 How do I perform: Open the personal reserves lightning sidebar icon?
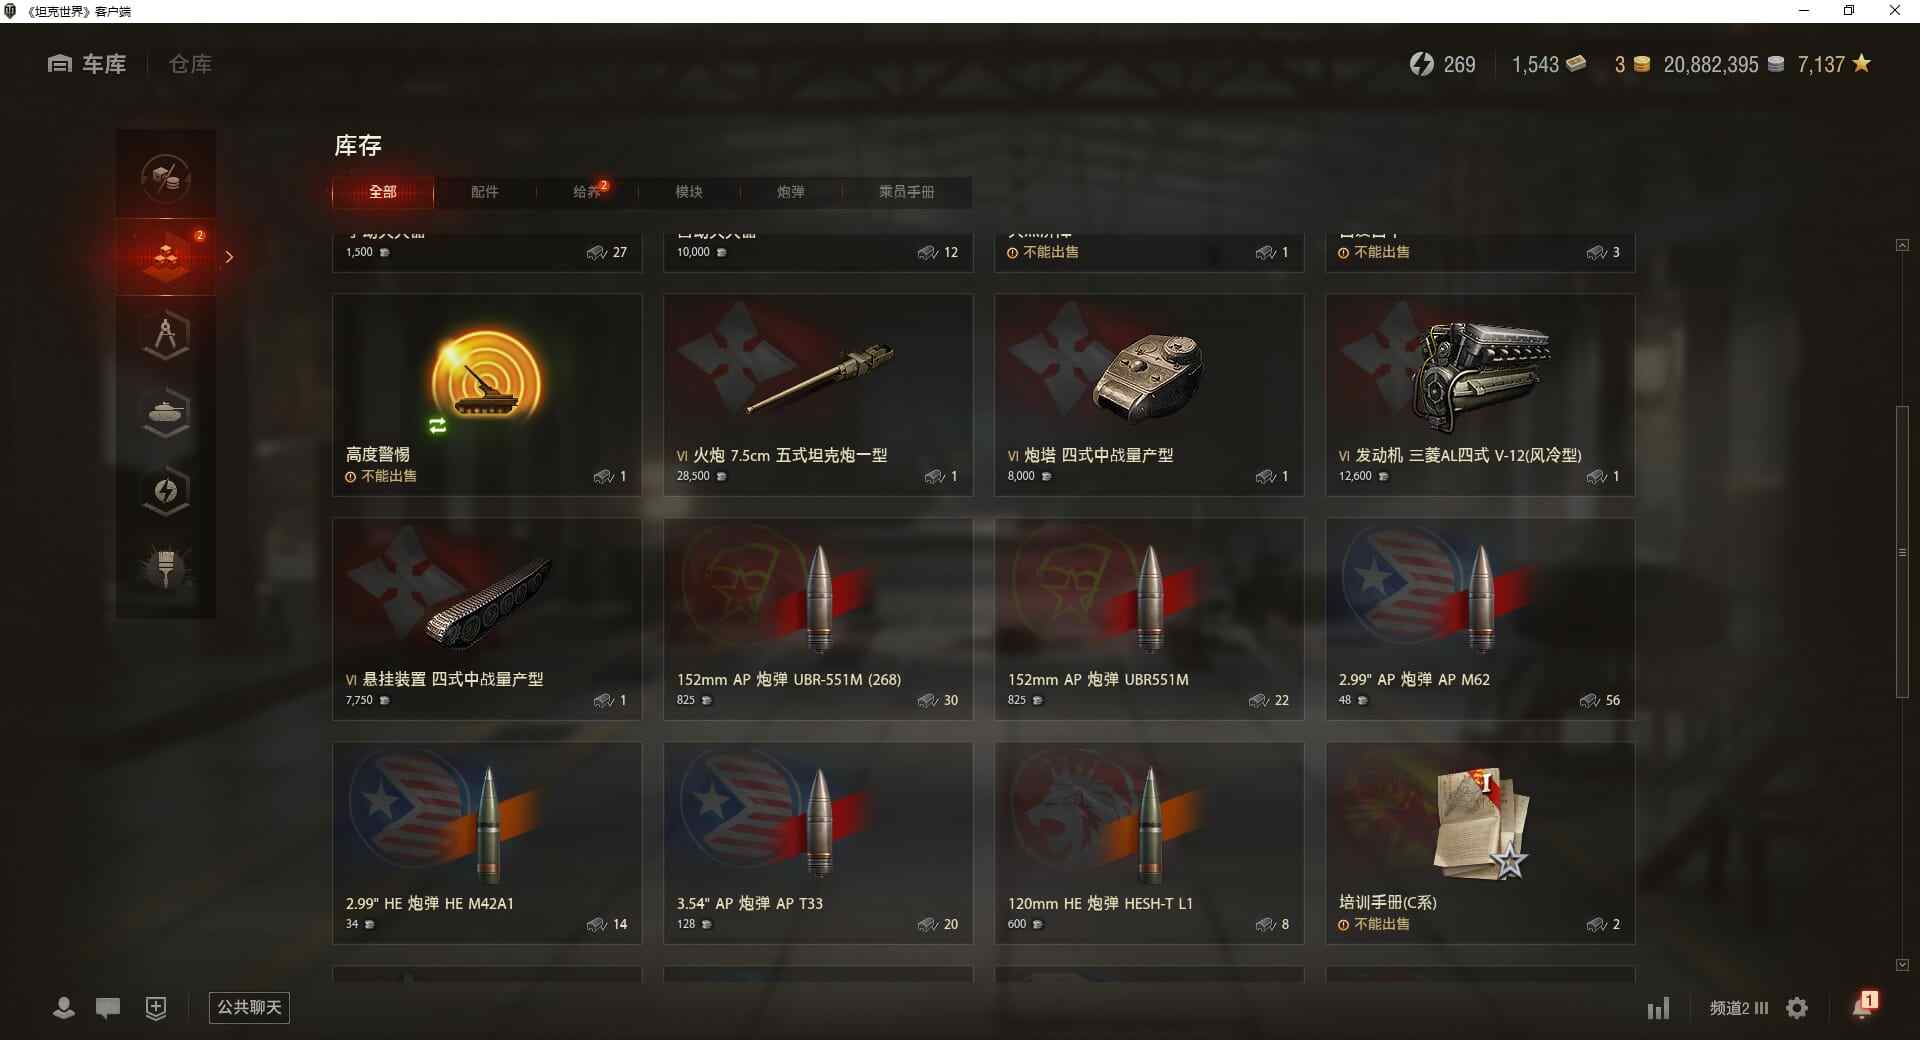click(x=166, y=490)
